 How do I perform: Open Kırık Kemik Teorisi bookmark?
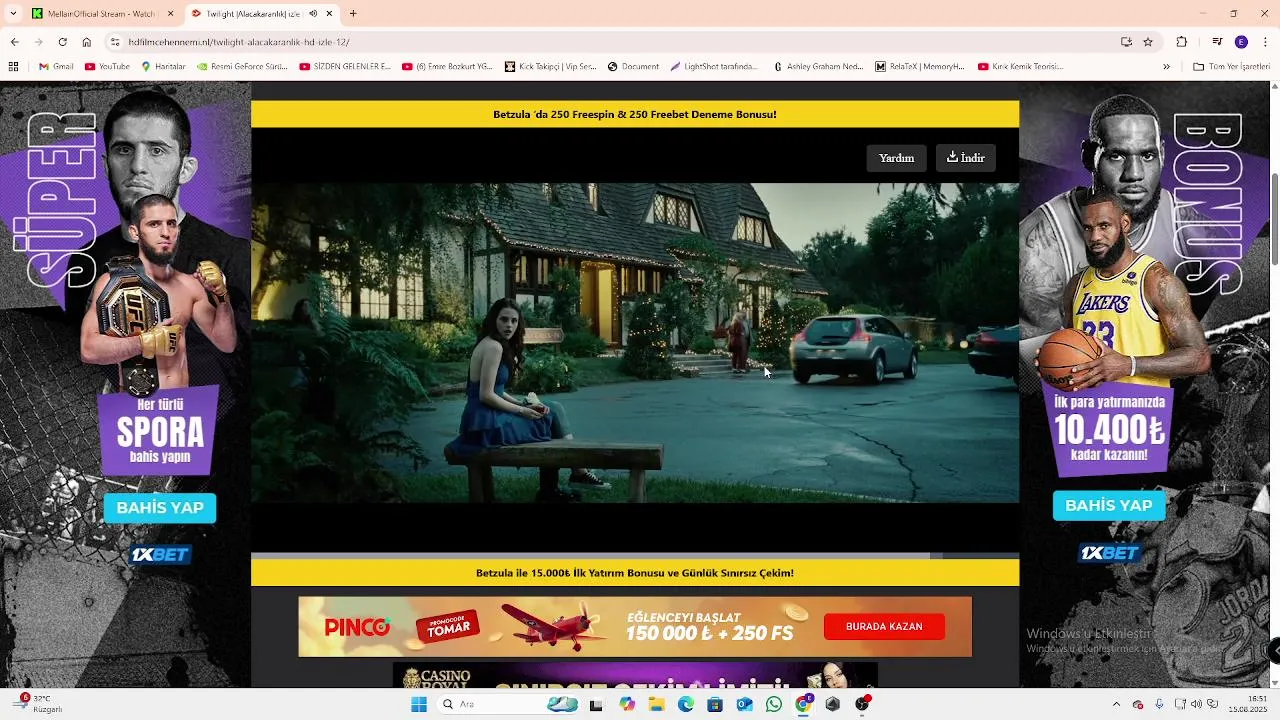[x=1021, y=67]
